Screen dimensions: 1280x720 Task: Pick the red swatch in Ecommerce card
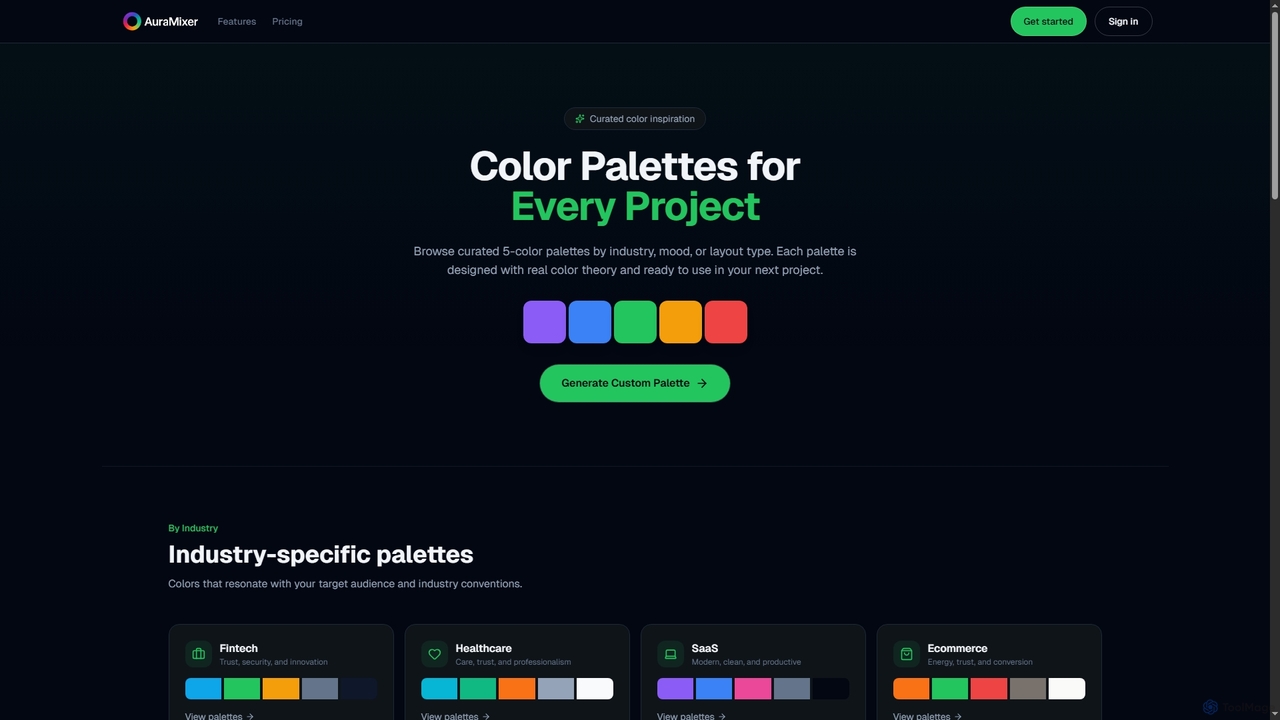point(989,688)
